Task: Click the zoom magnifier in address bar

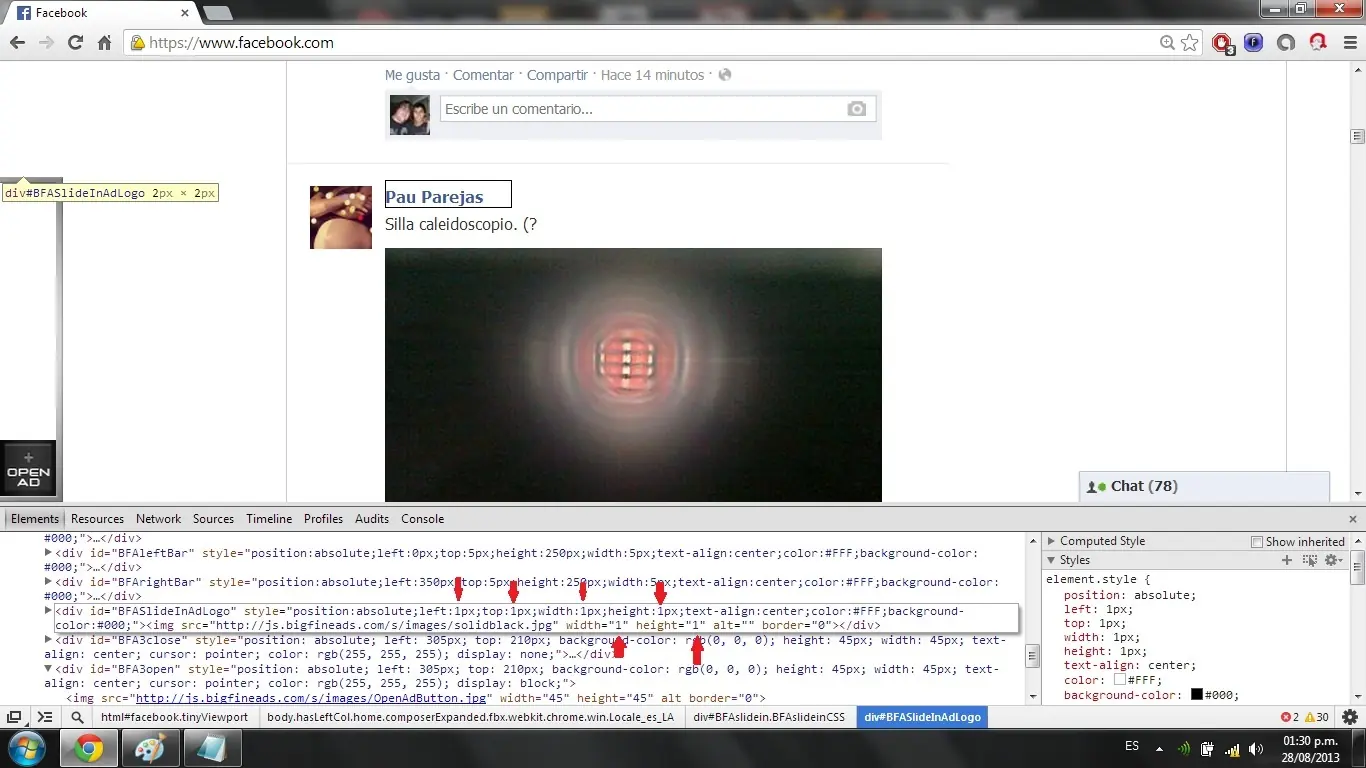Action: 1167,43
